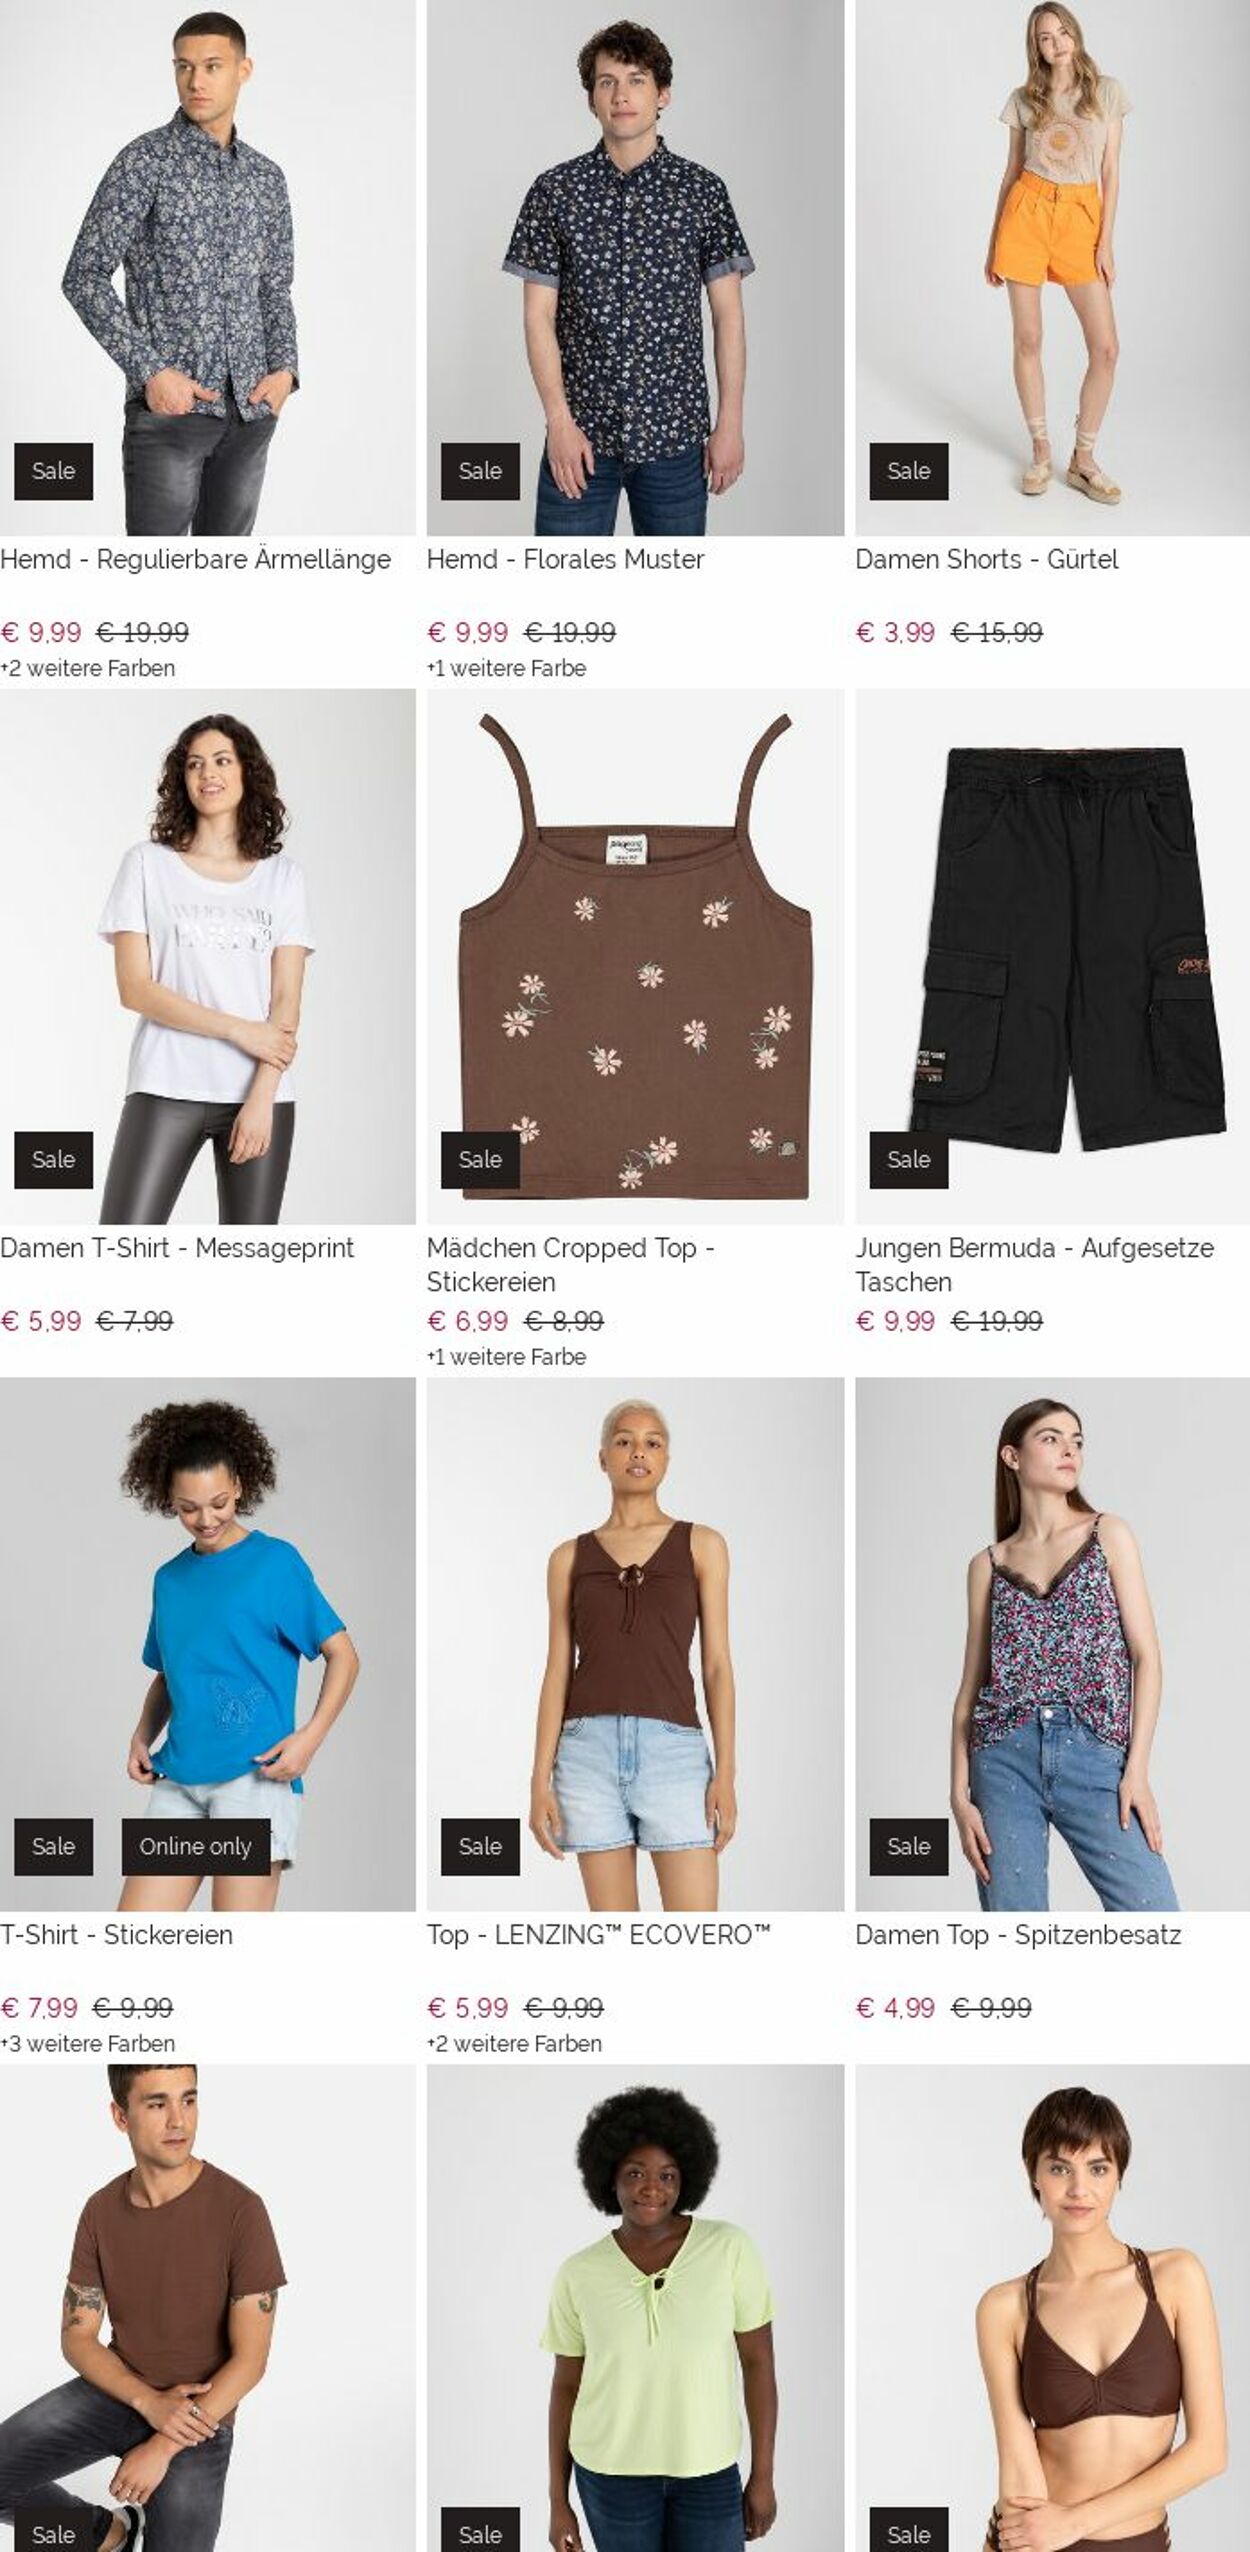The height and width of the screenshot is (2552, 1250).
Task: Select the brown Mädchen Cropped Top image
Action: pos(635,957)
